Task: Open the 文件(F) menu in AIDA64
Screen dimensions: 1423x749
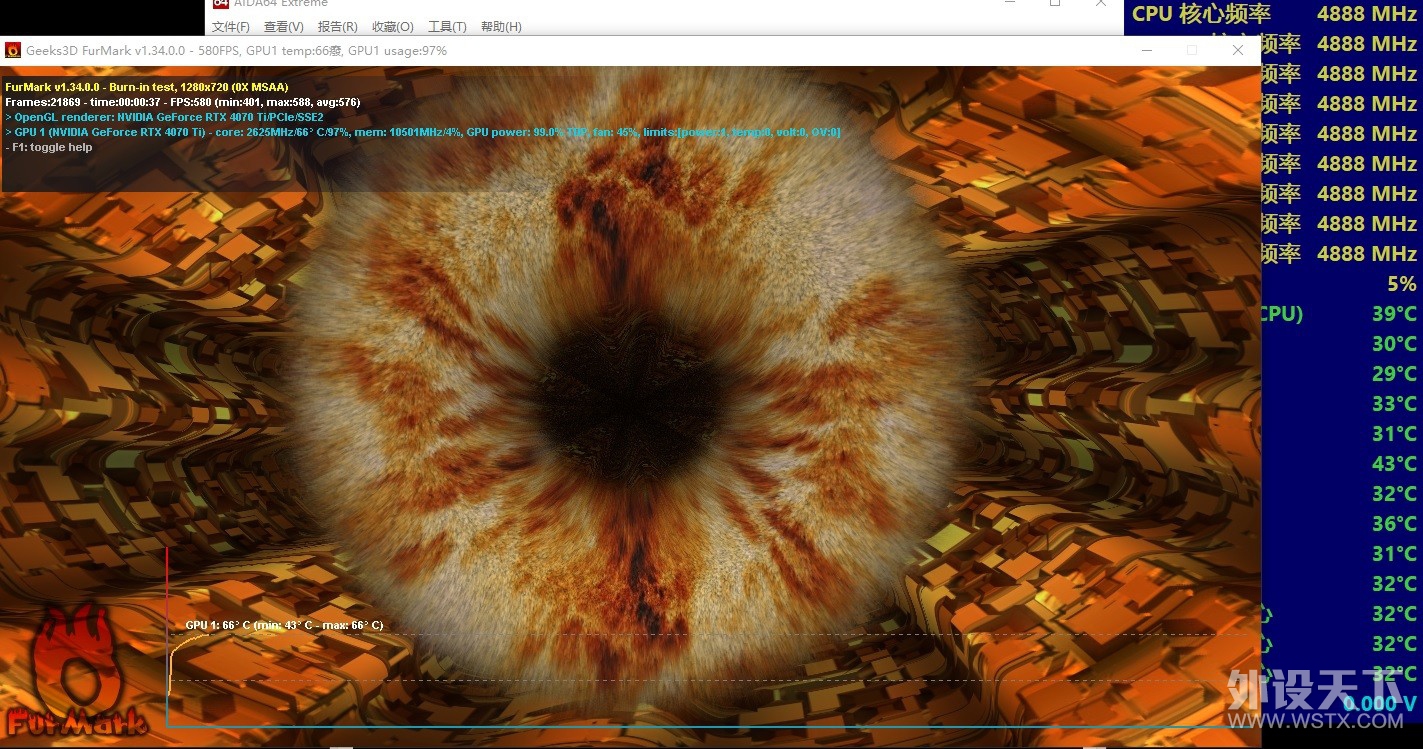Action: pyautogui.click(x=231, y=27)
